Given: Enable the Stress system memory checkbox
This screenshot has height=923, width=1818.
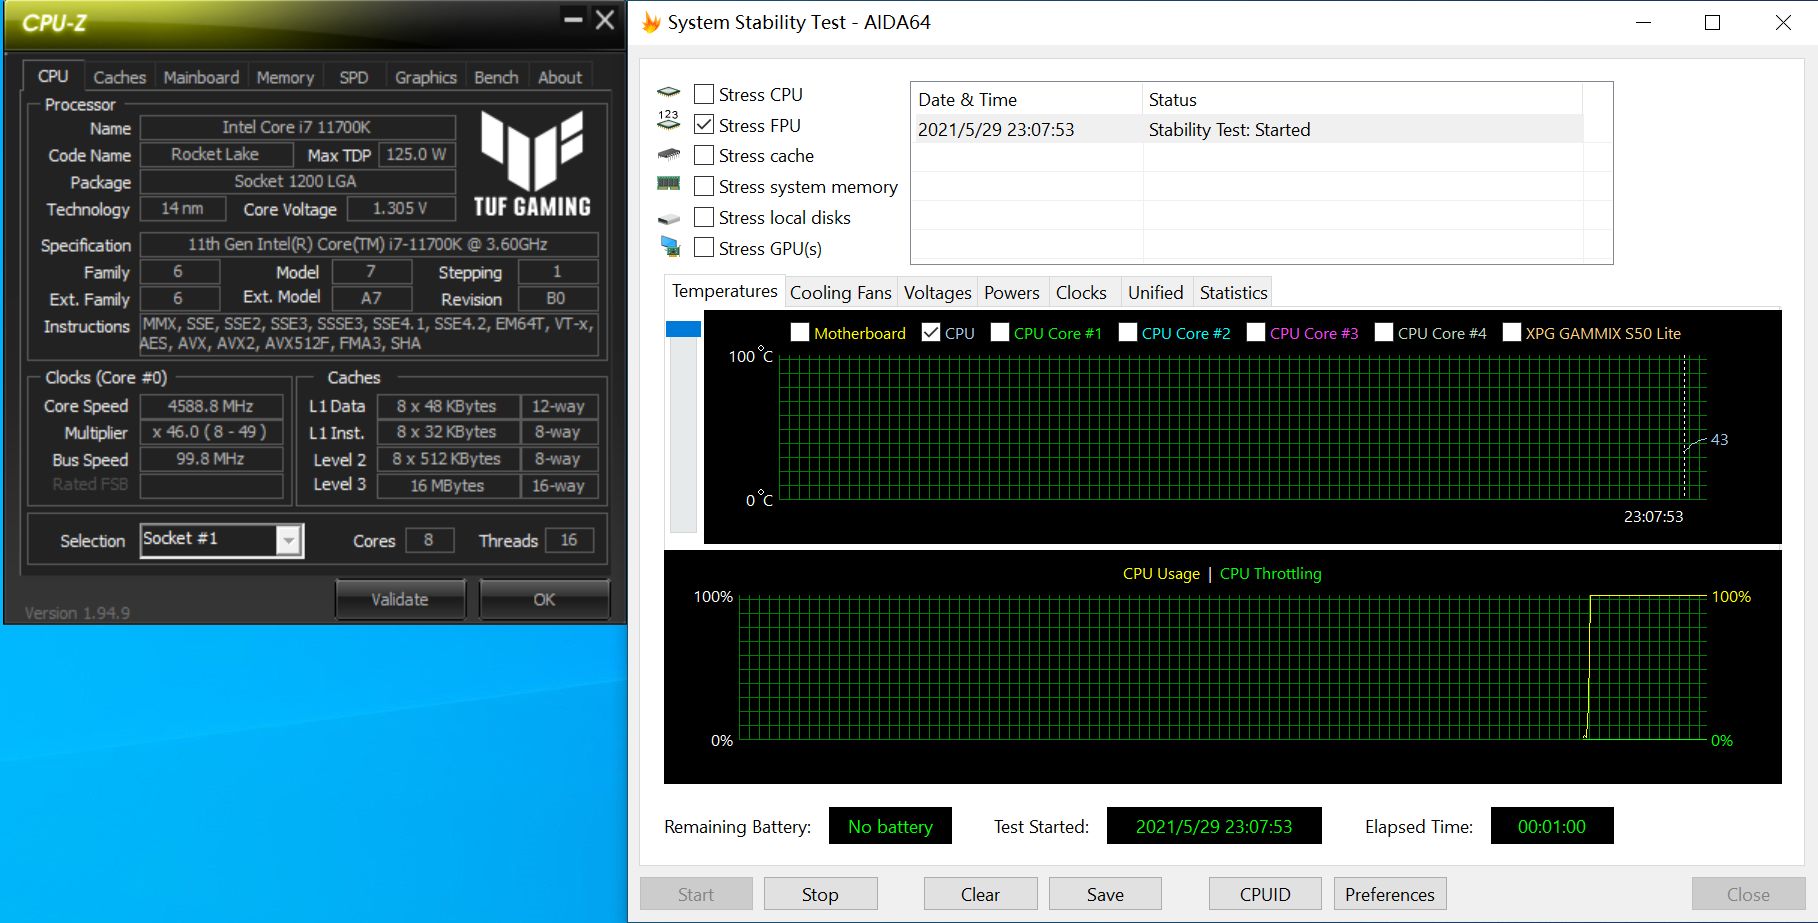Looking at the screenshot, I should click(704, 186).
